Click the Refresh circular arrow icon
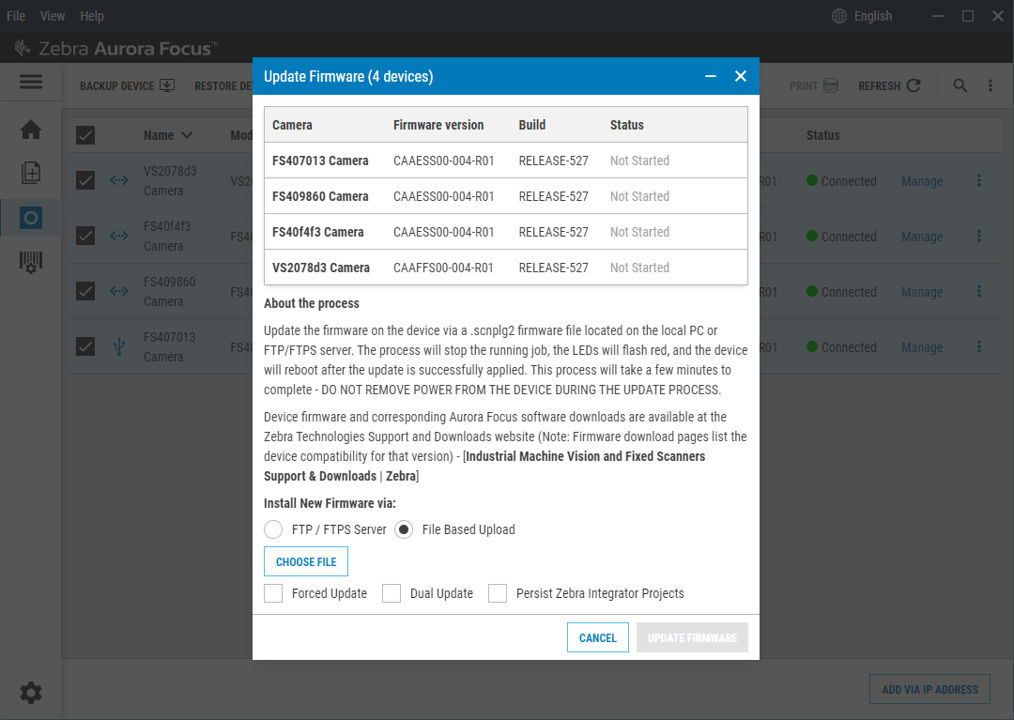The image size is (1014, 720). pyautogui.click(x=913, y=85)
